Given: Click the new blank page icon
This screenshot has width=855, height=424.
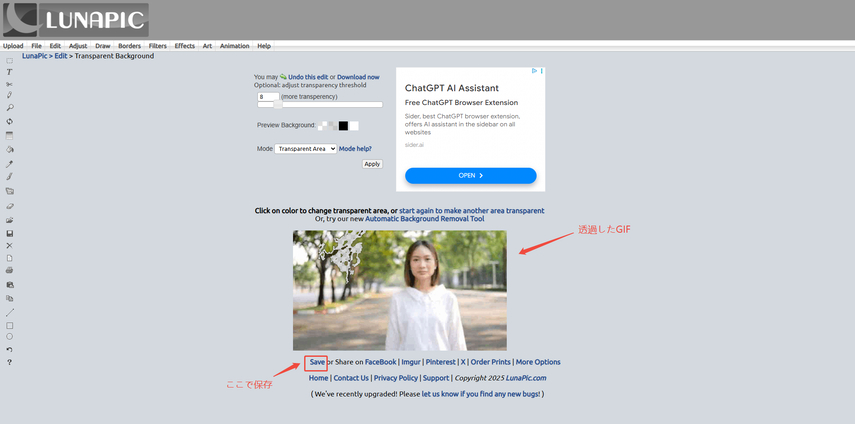Looking at the screenshot, I should [9, 258].
